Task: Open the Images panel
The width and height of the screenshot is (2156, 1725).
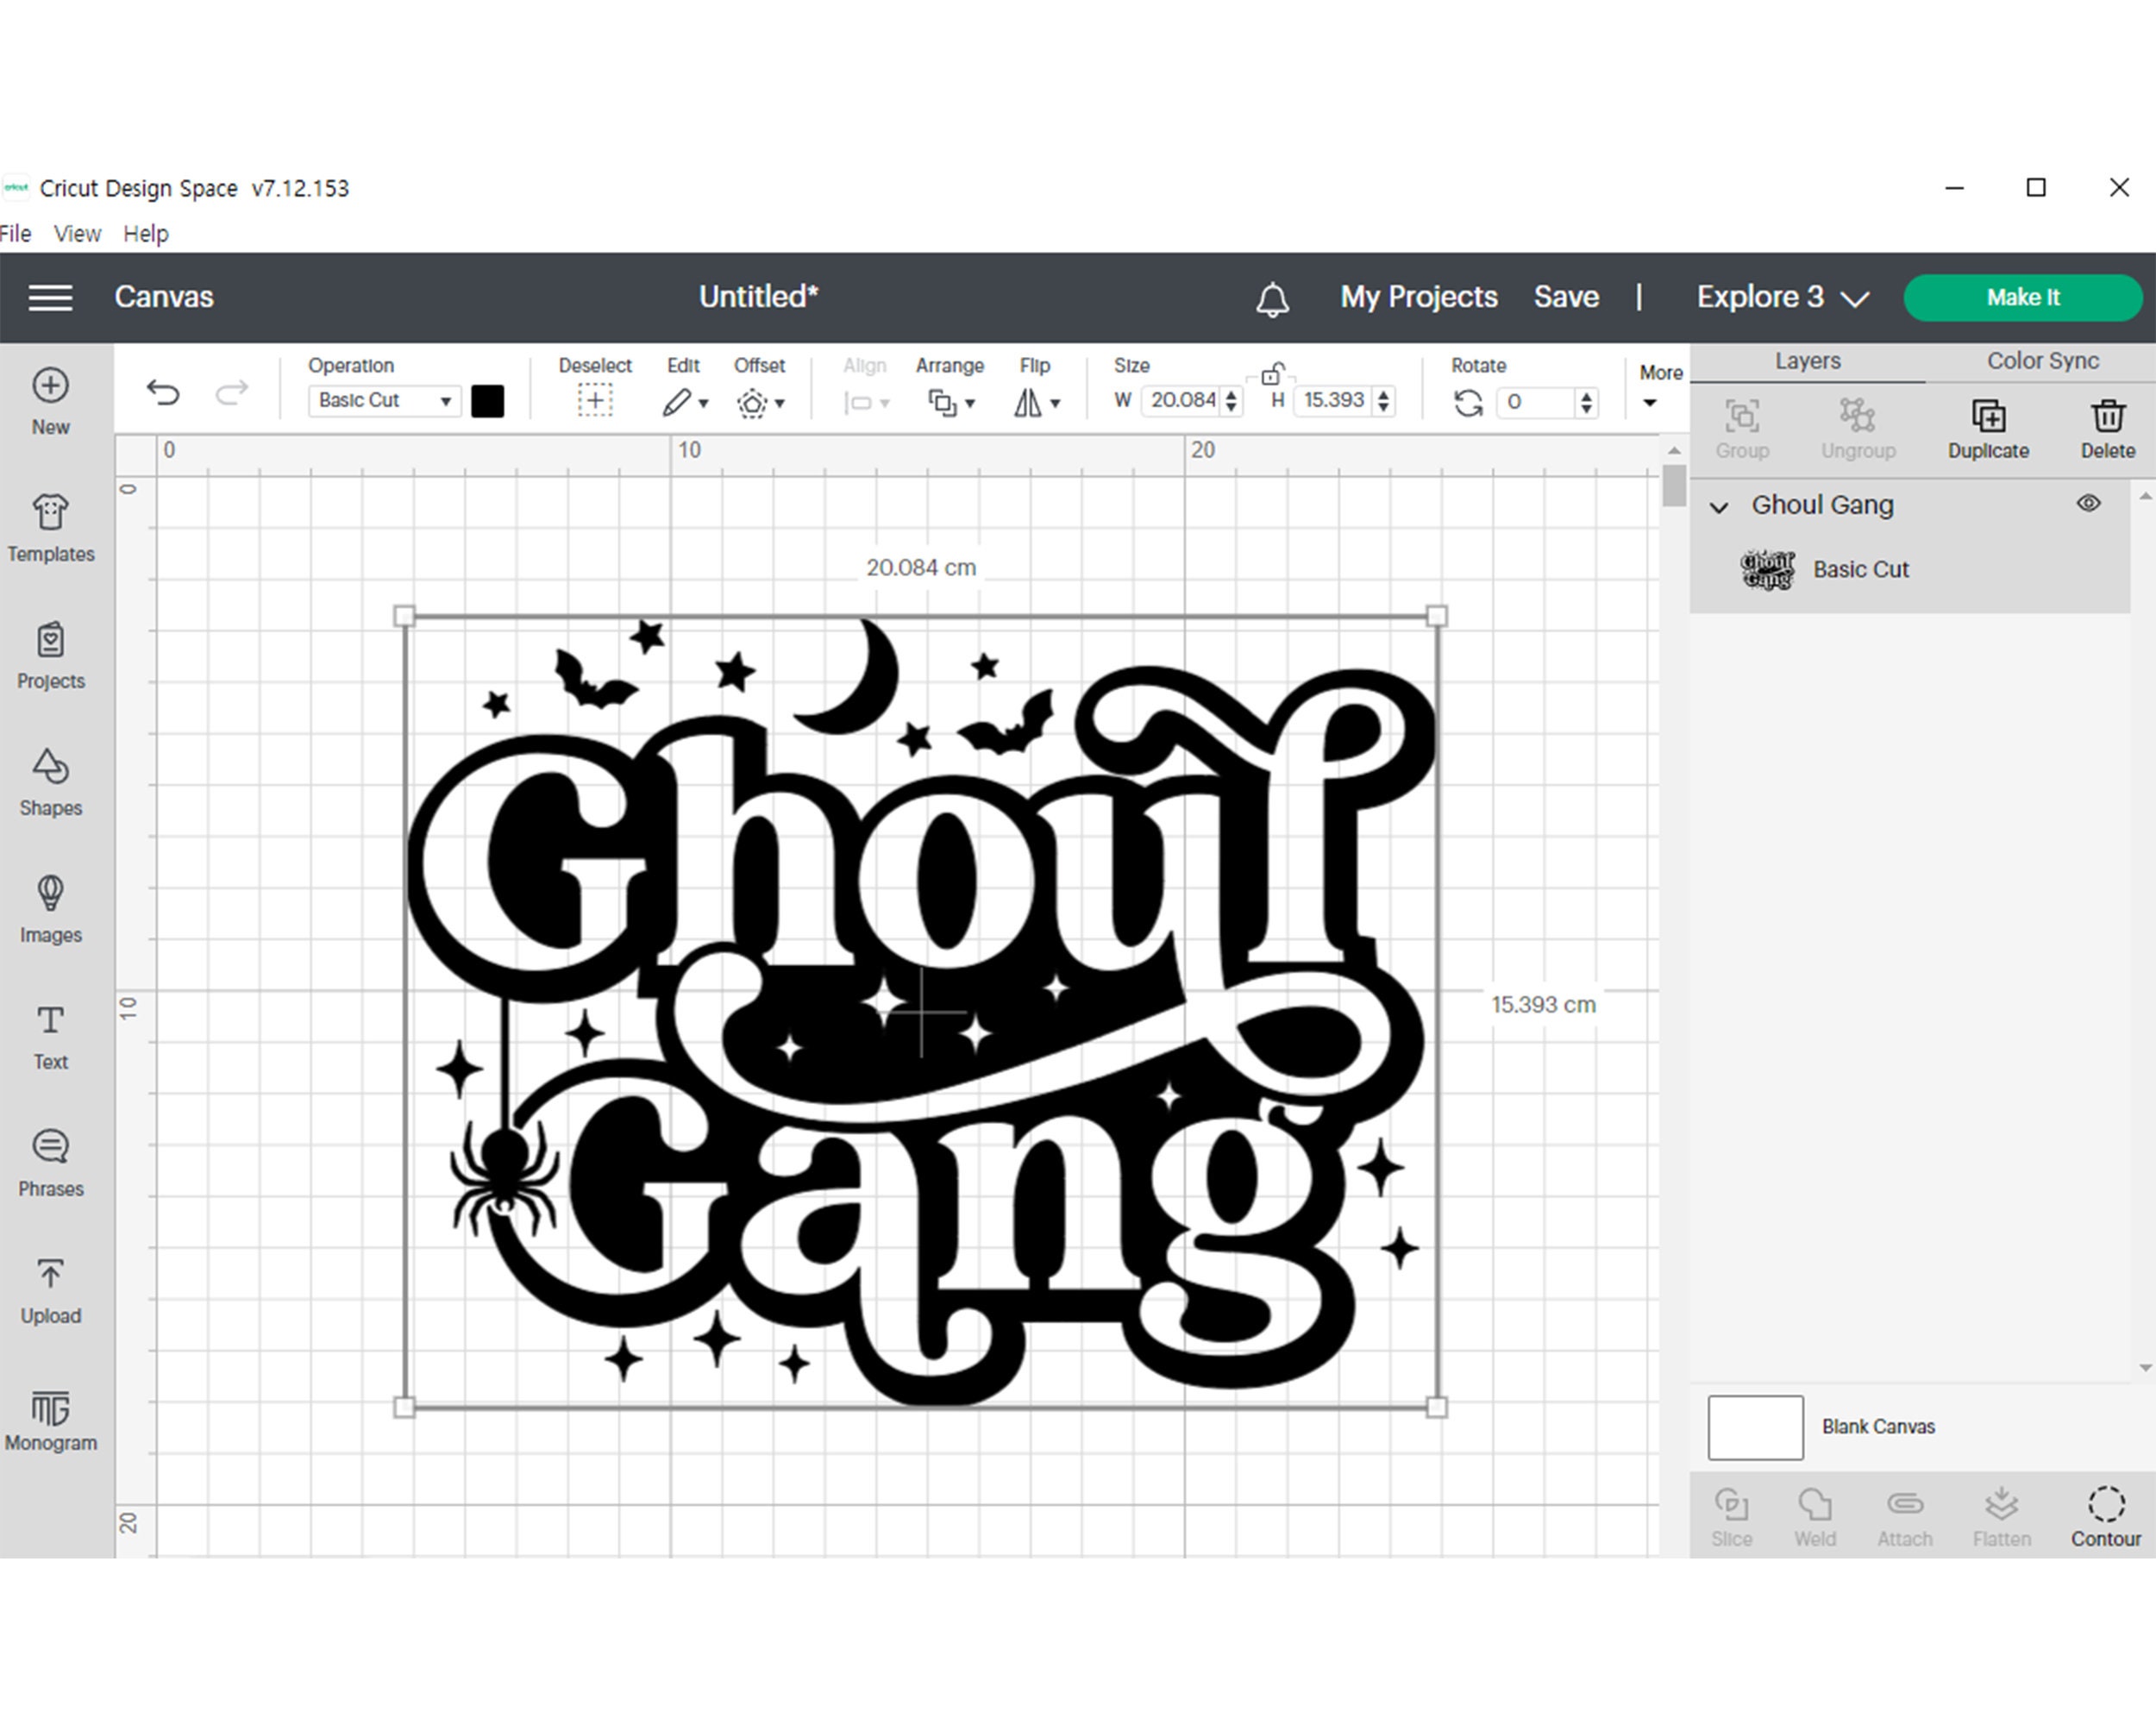Action: [50, 910]
